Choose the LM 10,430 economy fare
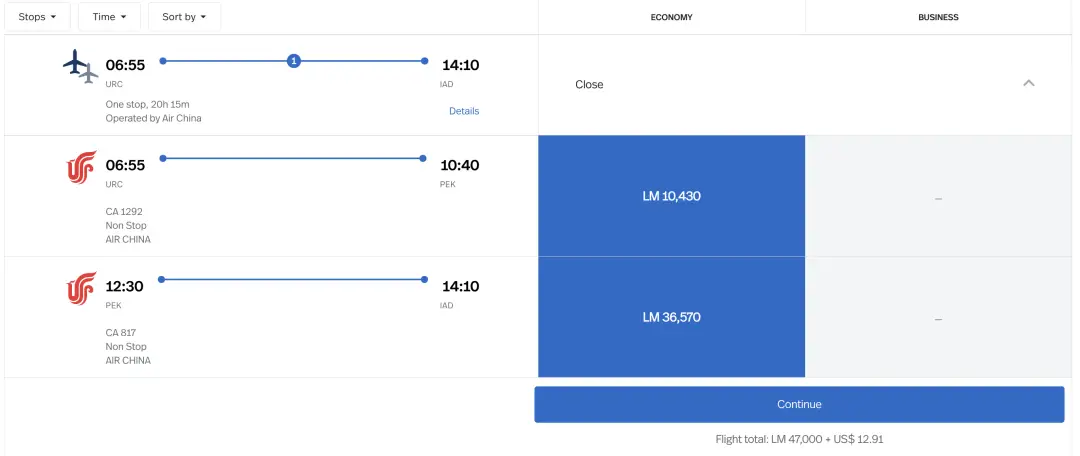 click(672, 196)
